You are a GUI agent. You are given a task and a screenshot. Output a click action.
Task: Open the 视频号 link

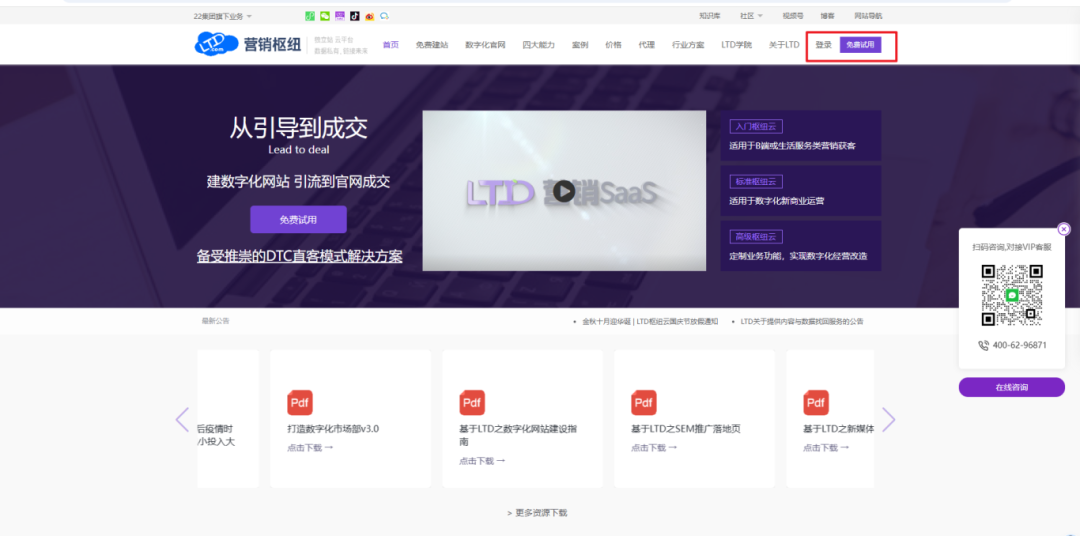pyautogui.click(x=793, y=16)
